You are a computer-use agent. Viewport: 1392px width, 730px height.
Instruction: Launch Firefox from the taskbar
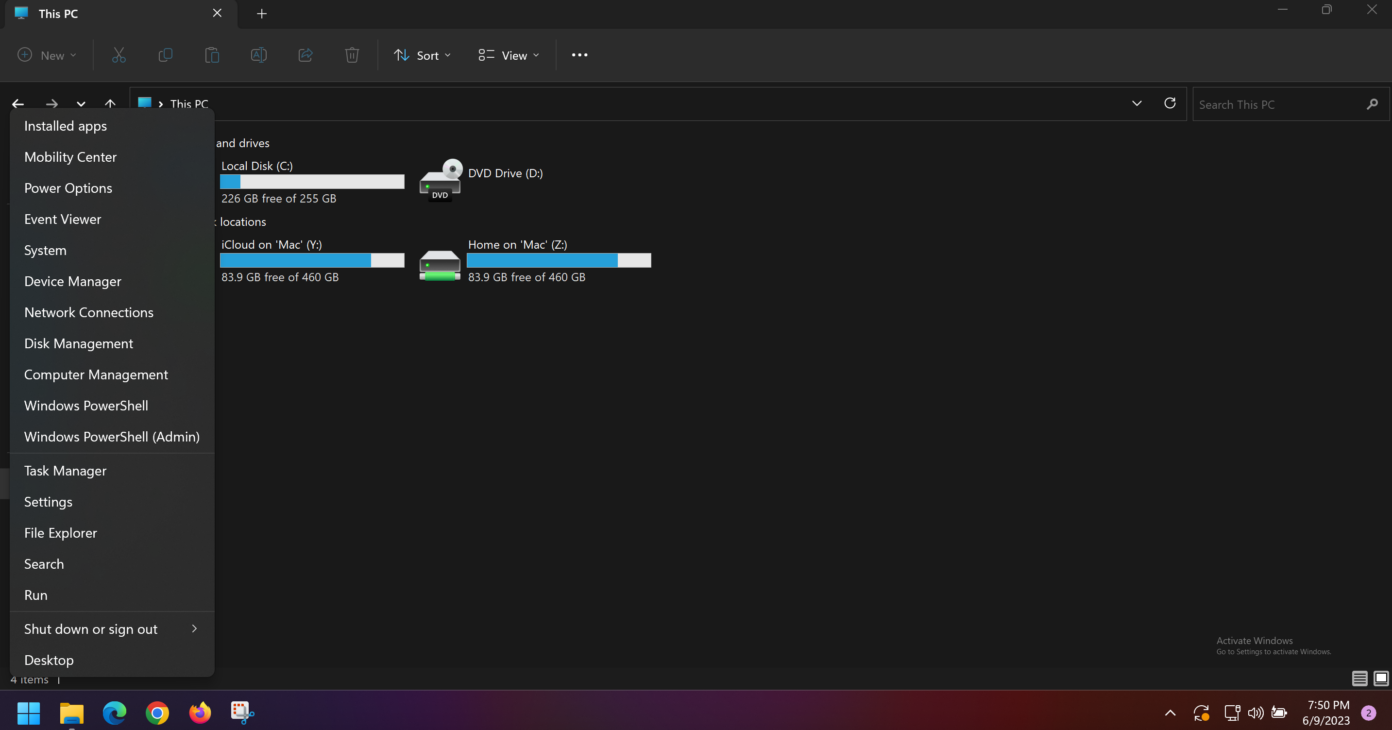coord(199,712)
